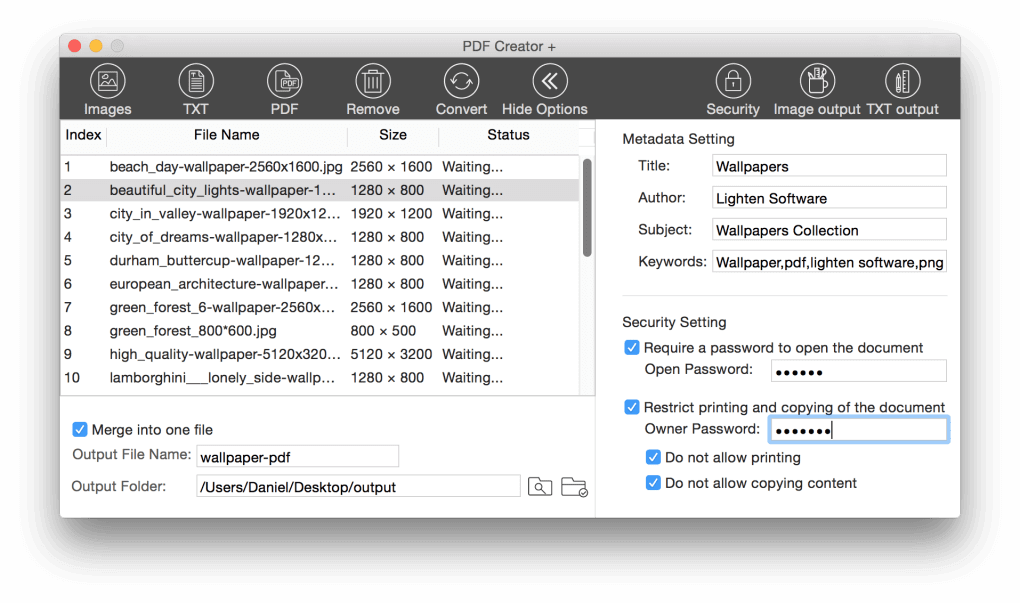Uncheck Restrict printing and copying
1020x603 pixels.
[x=632, y=407]
